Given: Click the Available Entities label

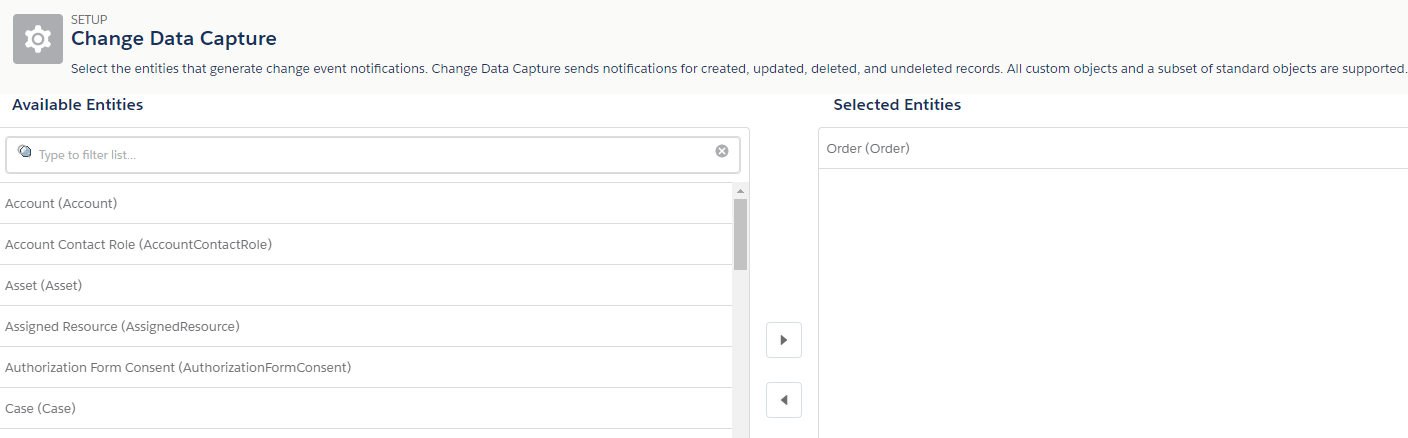Looking at the screenshot, I should click(x=77, y=105).
